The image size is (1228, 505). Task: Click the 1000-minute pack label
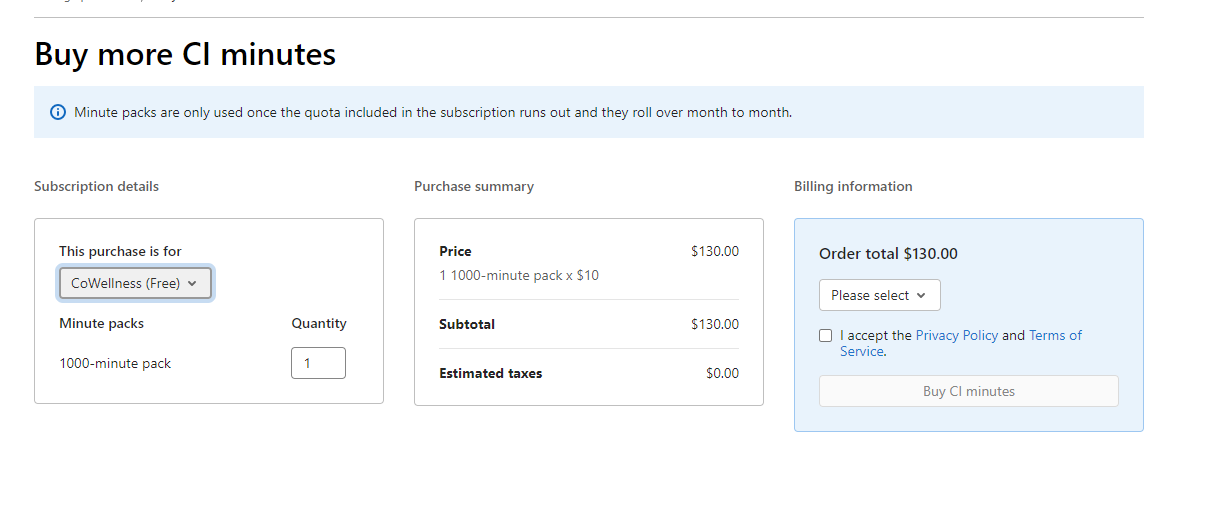(115, 363)
